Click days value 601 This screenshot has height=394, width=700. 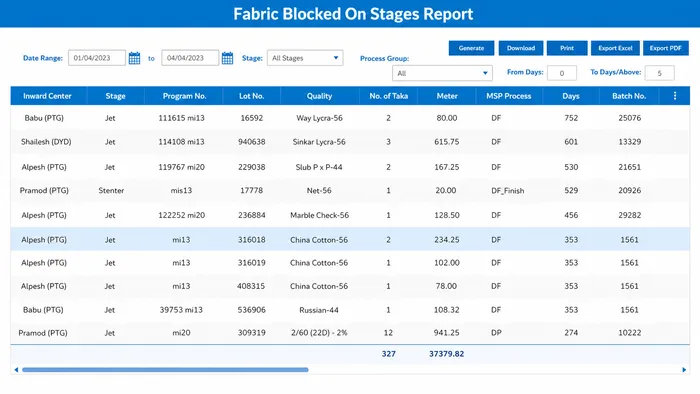(571, 142)
